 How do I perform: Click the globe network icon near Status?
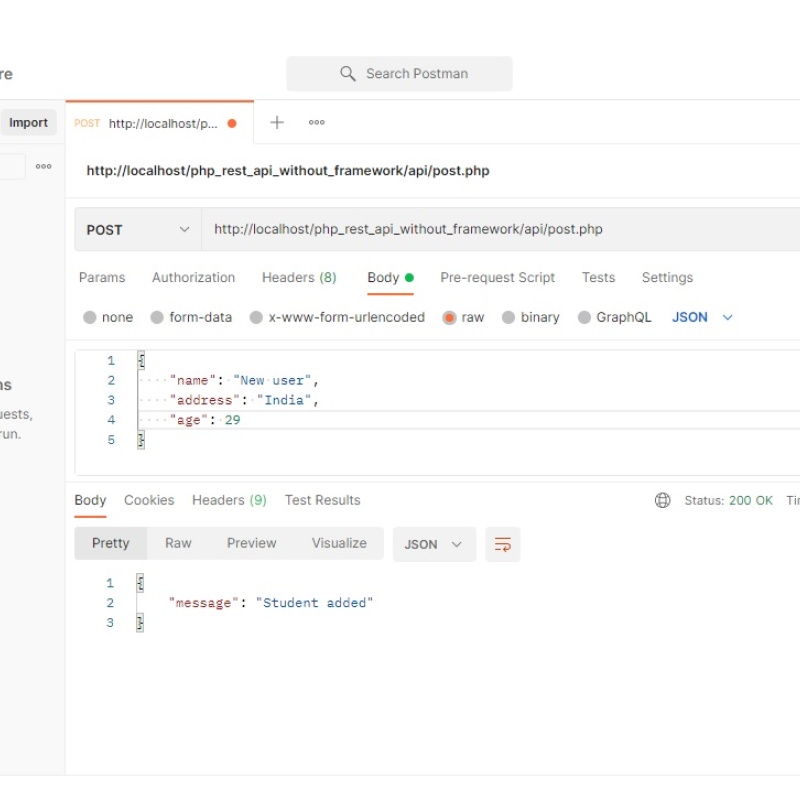tap(662, 500)
